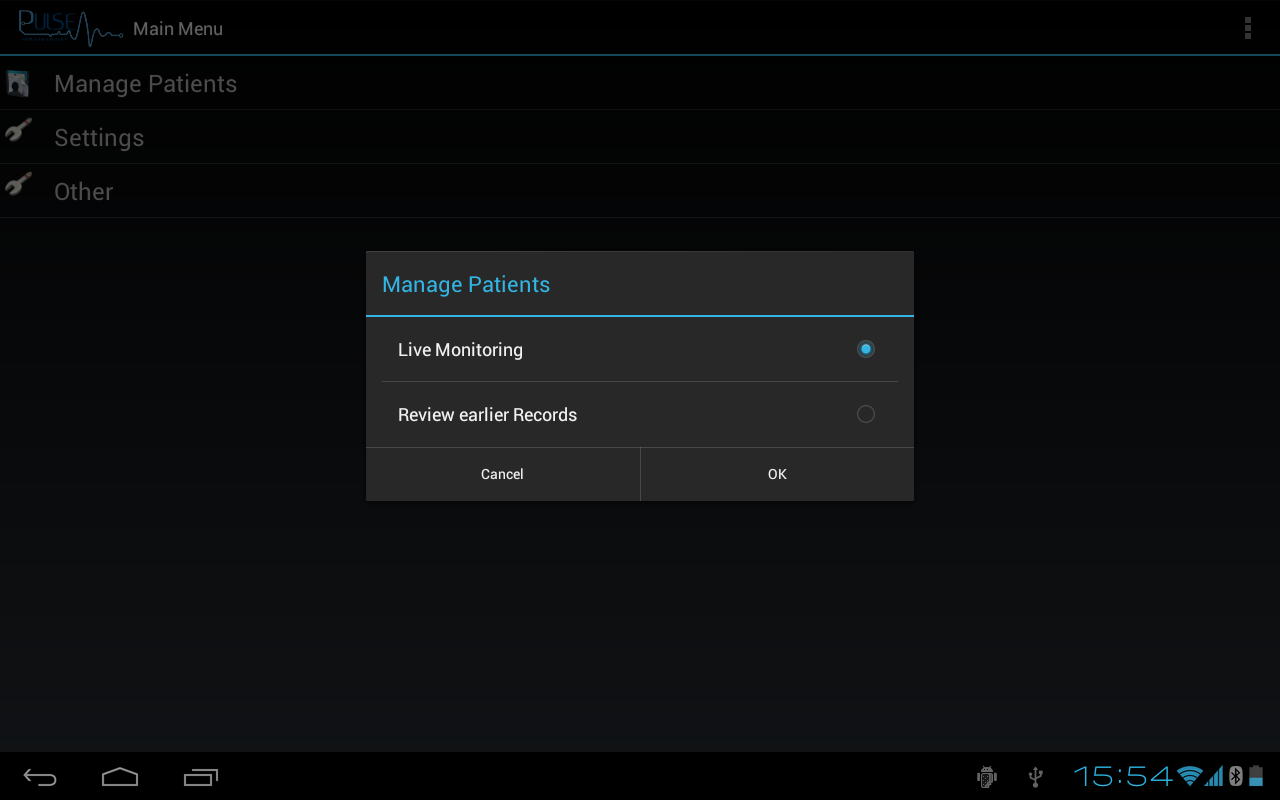1280x800 pixels.
Task: Open the three-dot overflow menu
Action: tap(1247, 28)
